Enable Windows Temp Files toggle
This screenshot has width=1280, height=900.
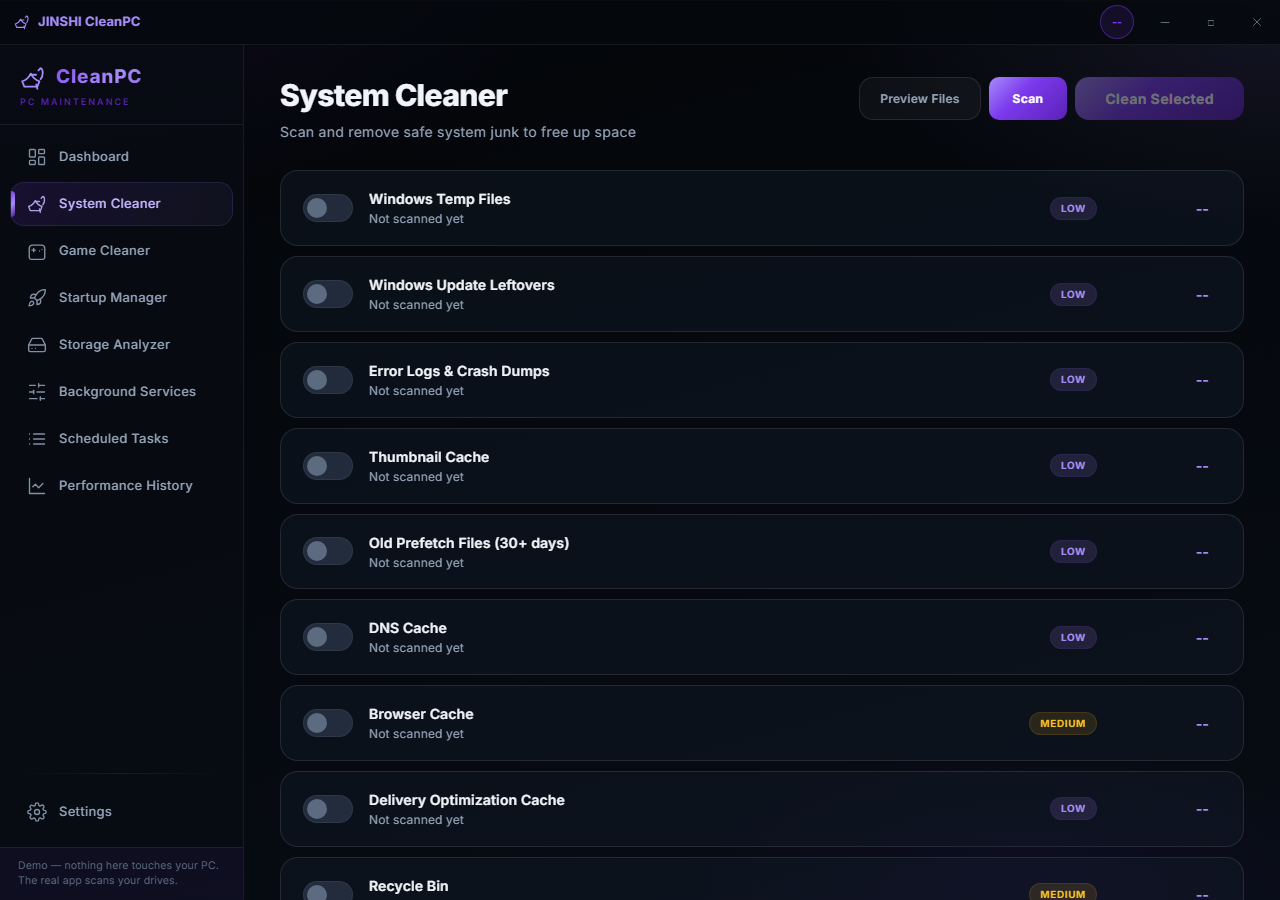[x=328, y=208]
